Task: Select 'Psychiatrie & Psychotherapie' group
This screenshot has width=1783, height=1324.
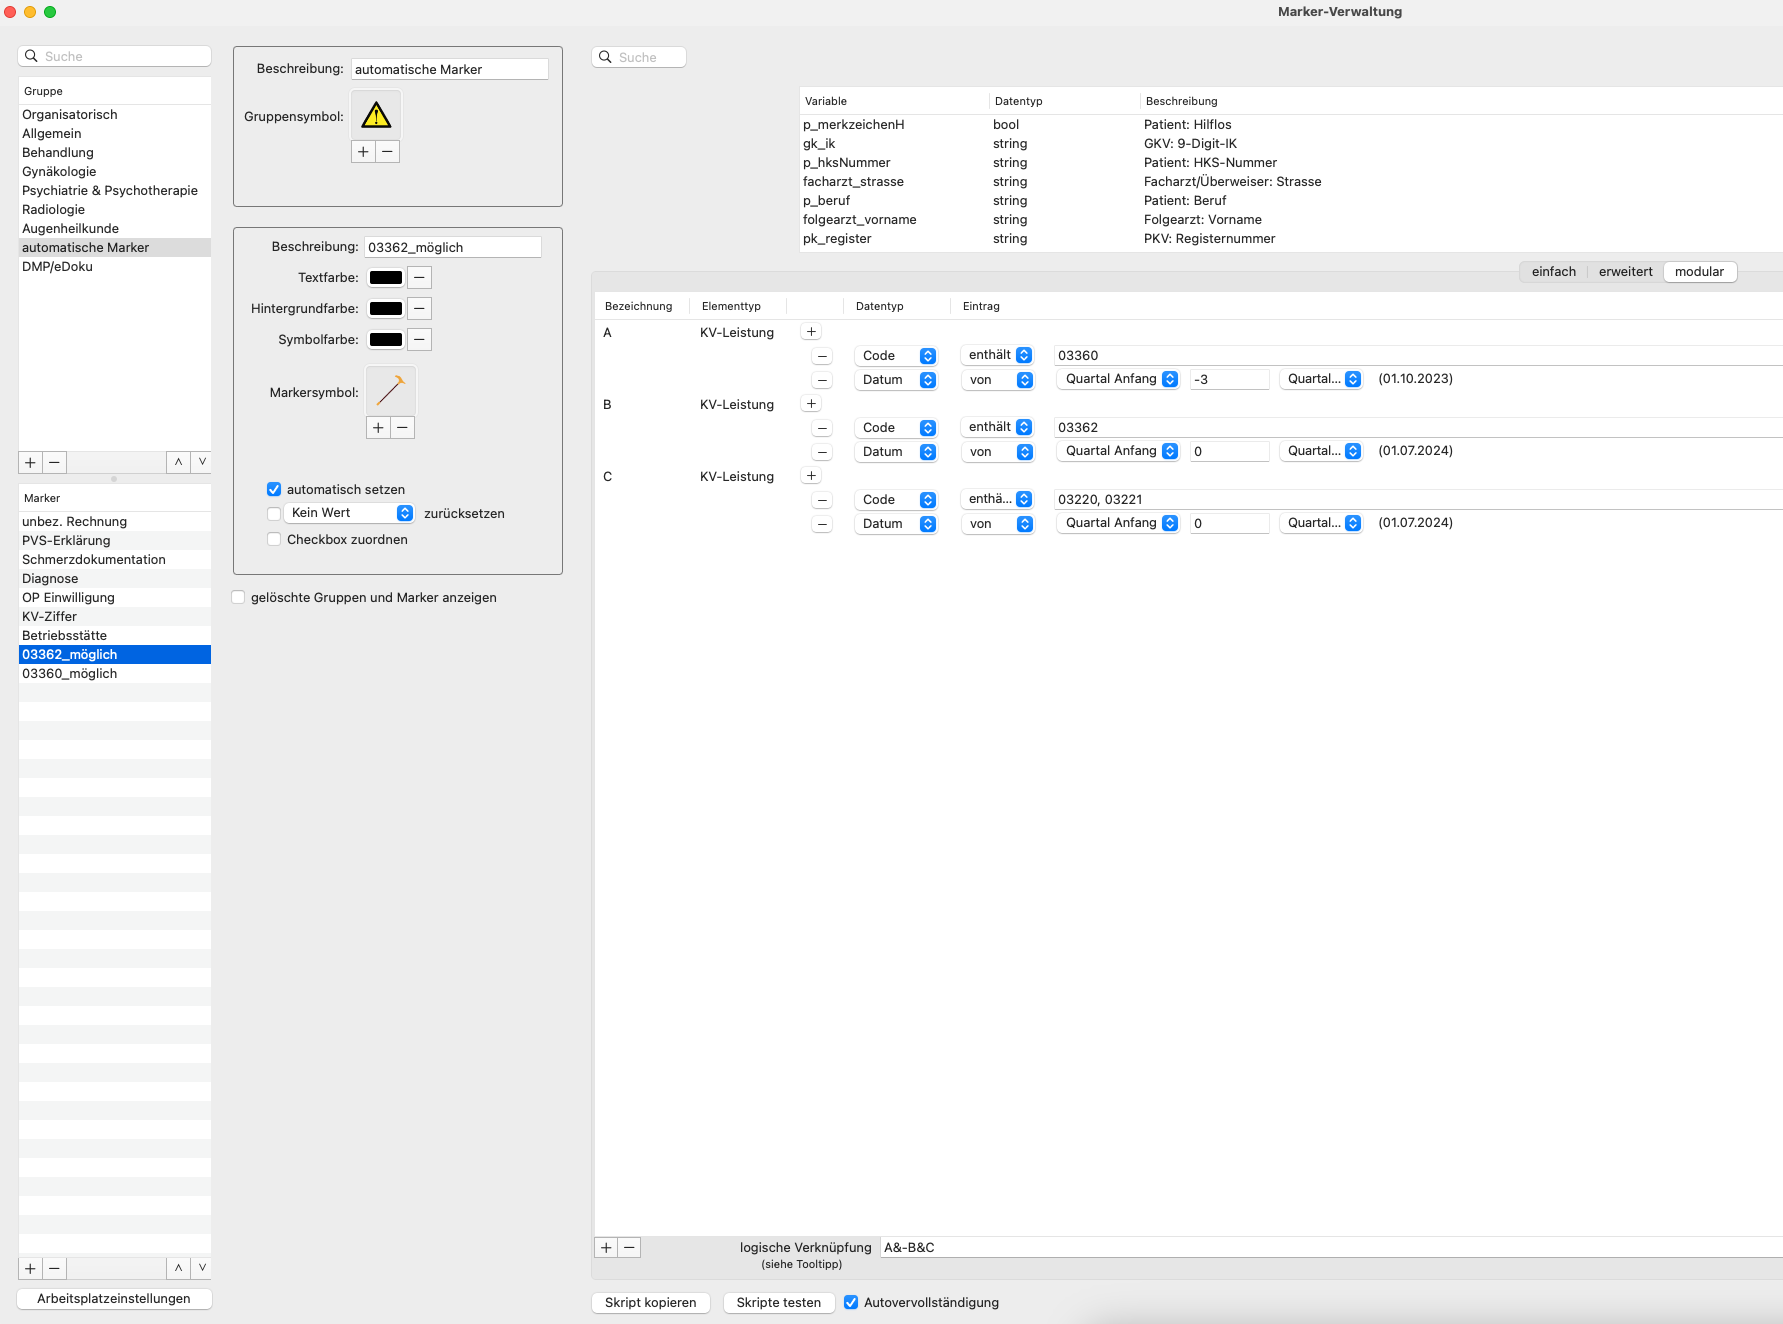Action: [x=115, y=191]
